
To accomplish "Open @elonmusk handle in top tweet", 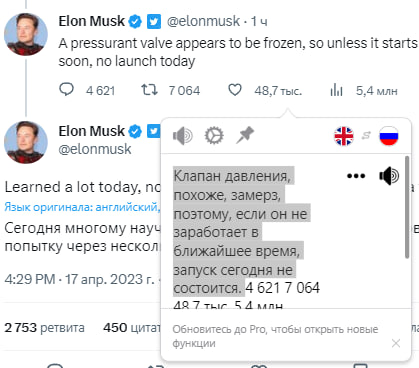I will (x=203, y=21).
